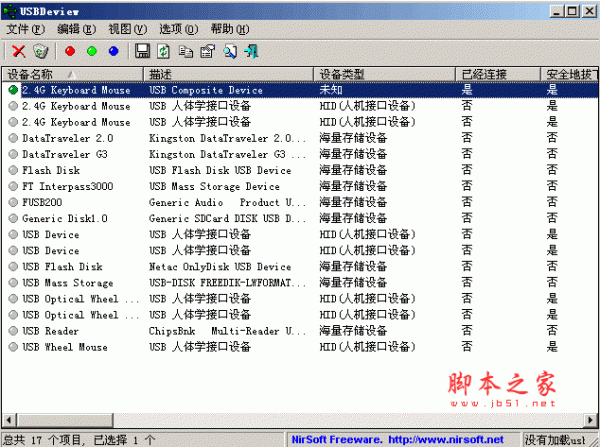
Task: Click the floppy disk save icon
Action: pos(142,51)
